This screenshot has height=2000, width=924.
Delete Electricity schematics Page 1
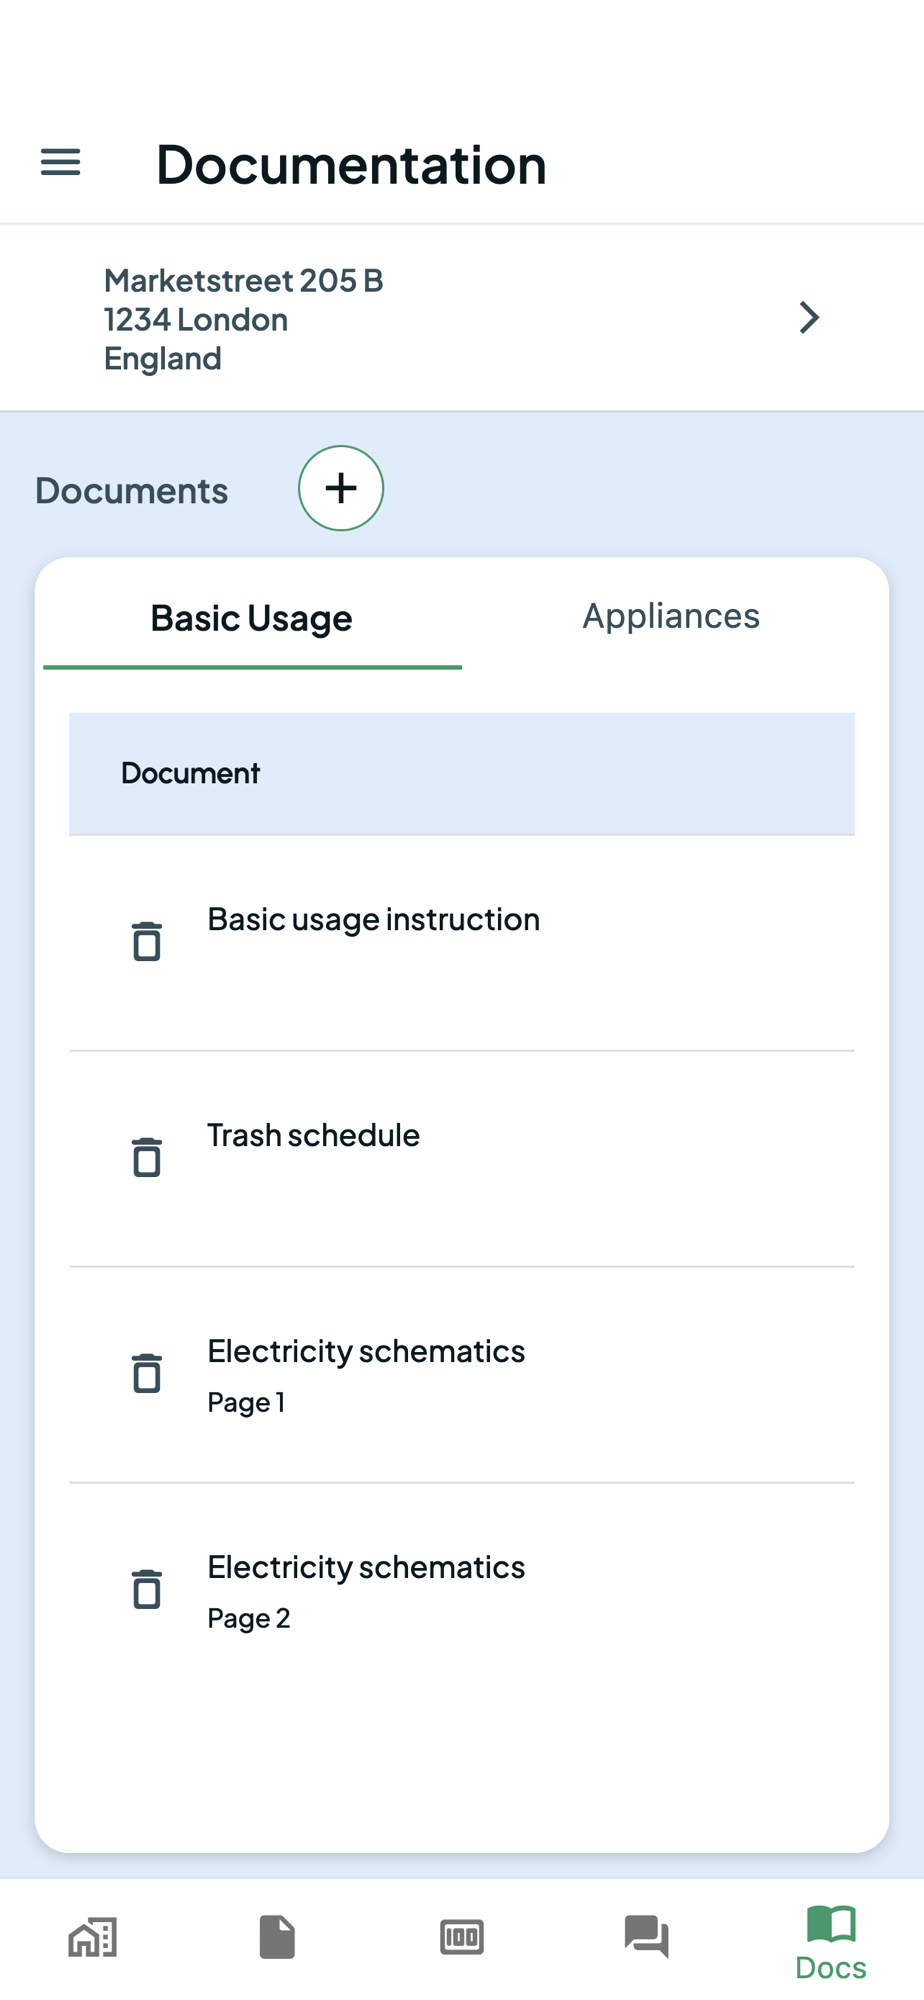point(147,1373)
